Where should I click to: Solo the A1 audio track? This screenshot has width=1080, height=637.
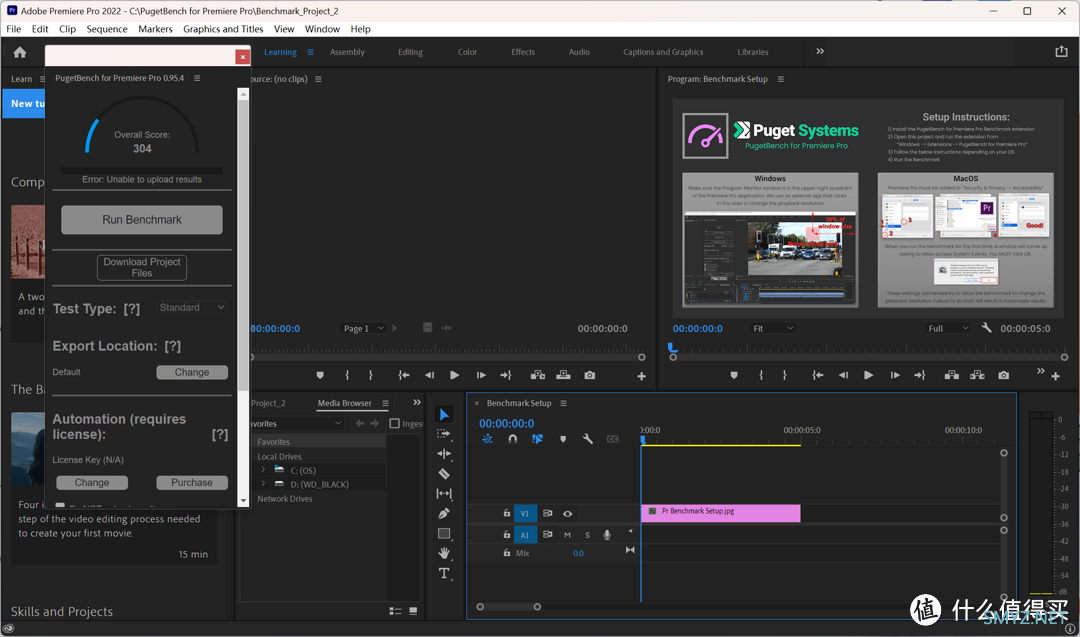coord(588,535)
